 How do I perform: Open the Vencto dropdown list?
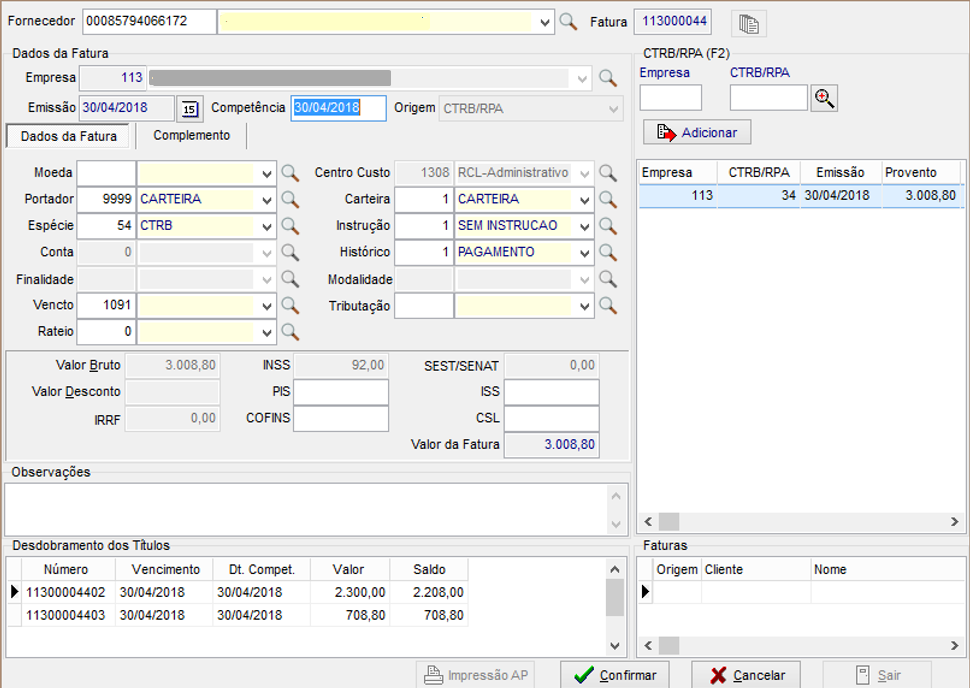pyautogui.click(x=267, y=306)
